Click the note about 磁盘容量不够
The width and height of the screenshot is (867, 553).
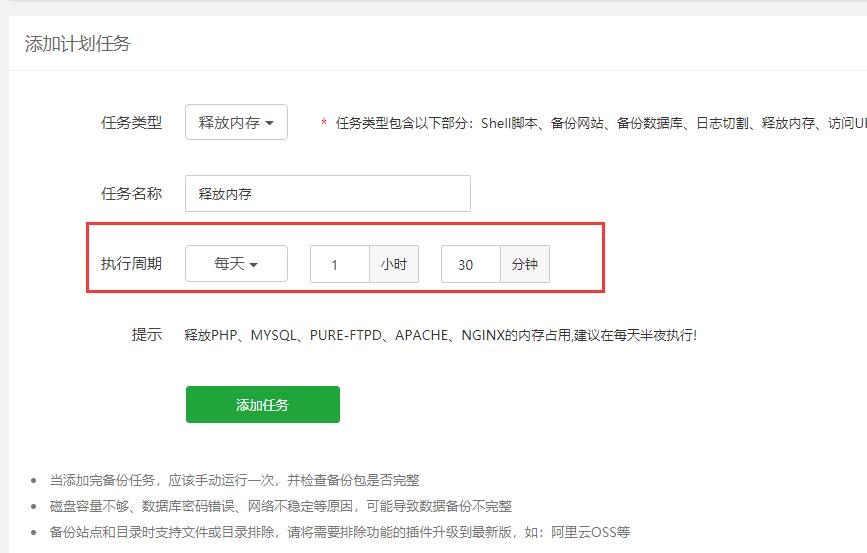coord(280,506)
